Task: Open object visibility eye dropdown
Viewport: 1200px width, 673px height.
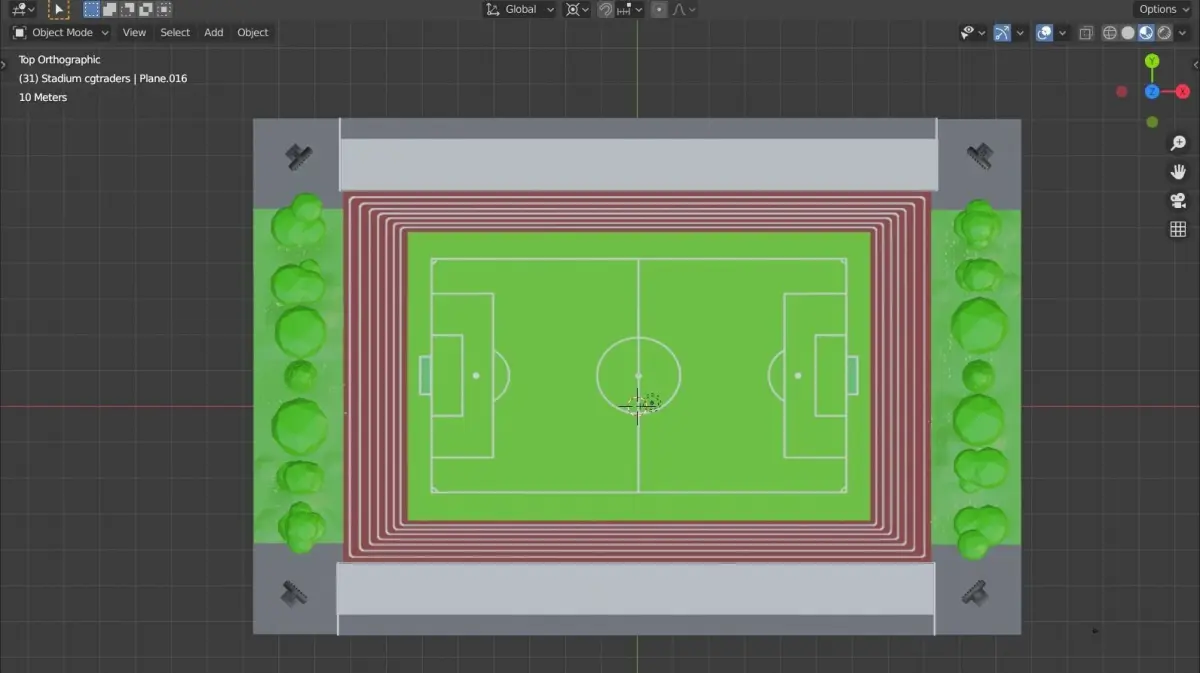Action: (973, 32)
